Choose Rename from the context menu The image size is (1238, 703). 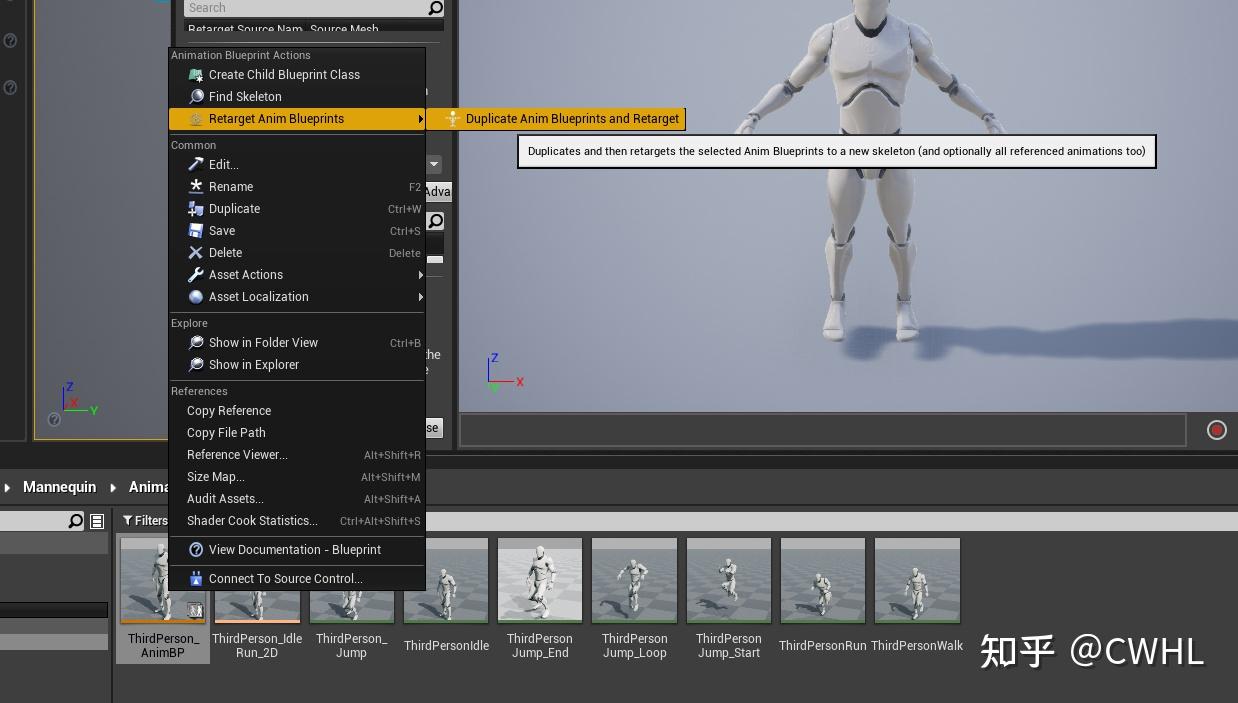tap(231, 187)
